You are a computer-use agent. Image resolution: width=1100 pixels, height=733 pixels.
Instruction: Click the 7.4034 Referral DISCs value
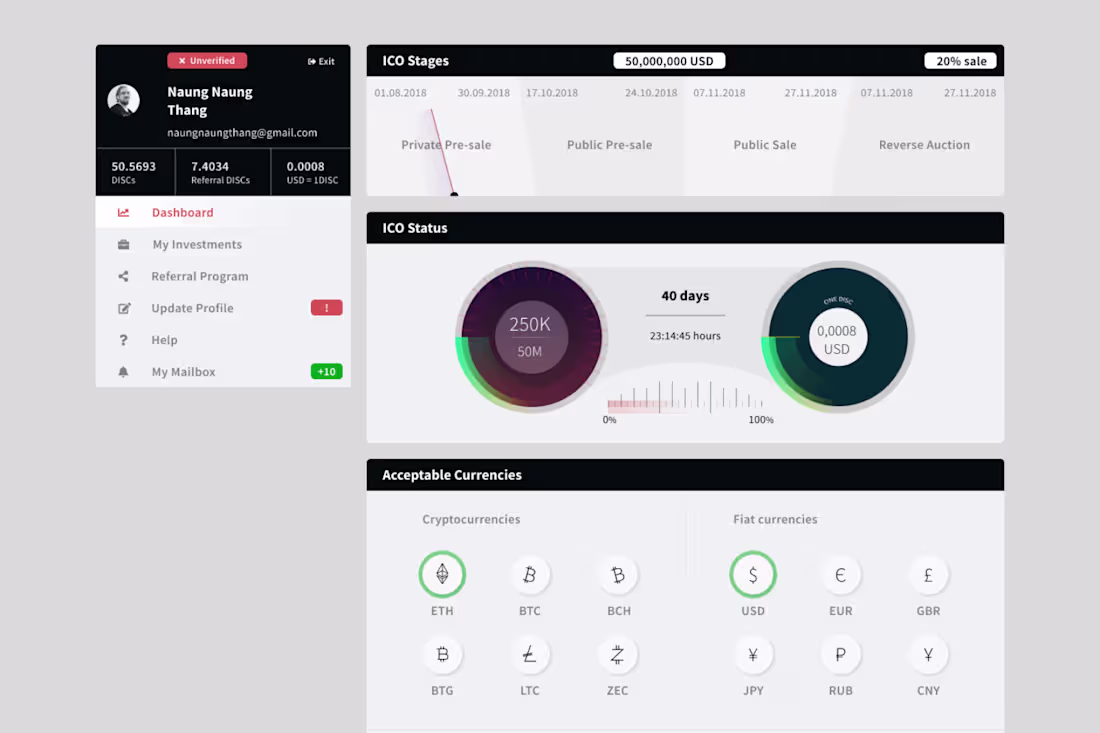(x=220, y=173)
